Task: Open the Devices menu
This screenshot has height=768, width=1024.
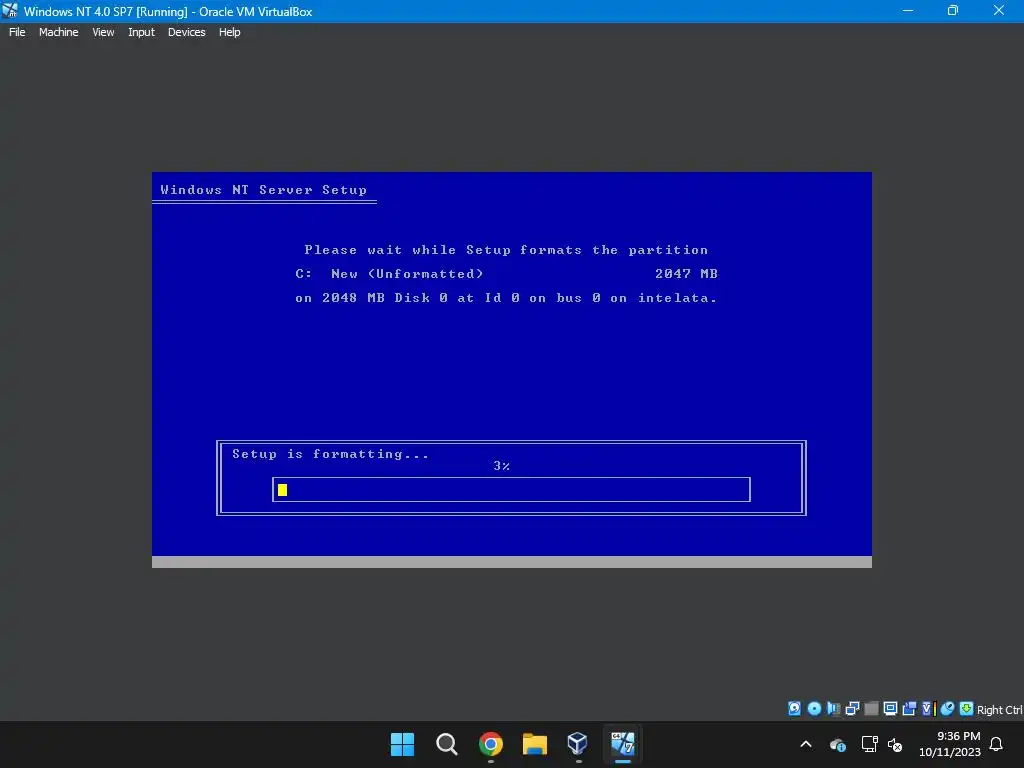Action: [186, 32]
